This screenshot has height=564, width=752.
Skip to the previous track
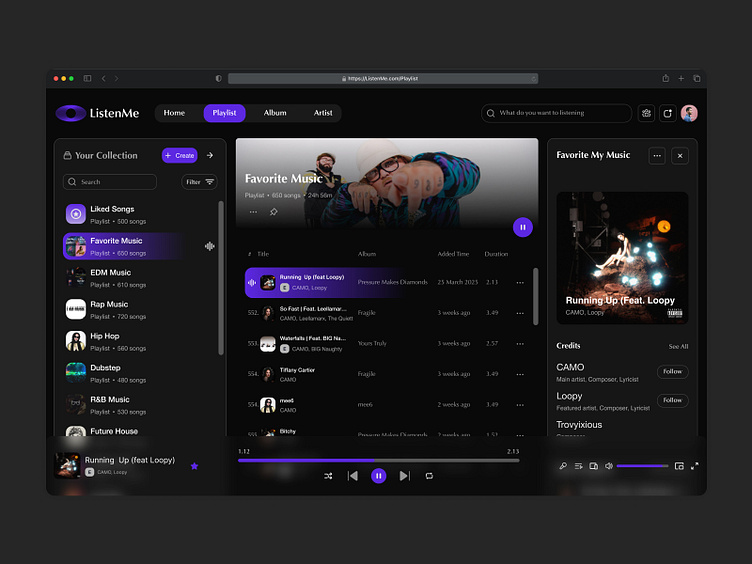[353, 476]
